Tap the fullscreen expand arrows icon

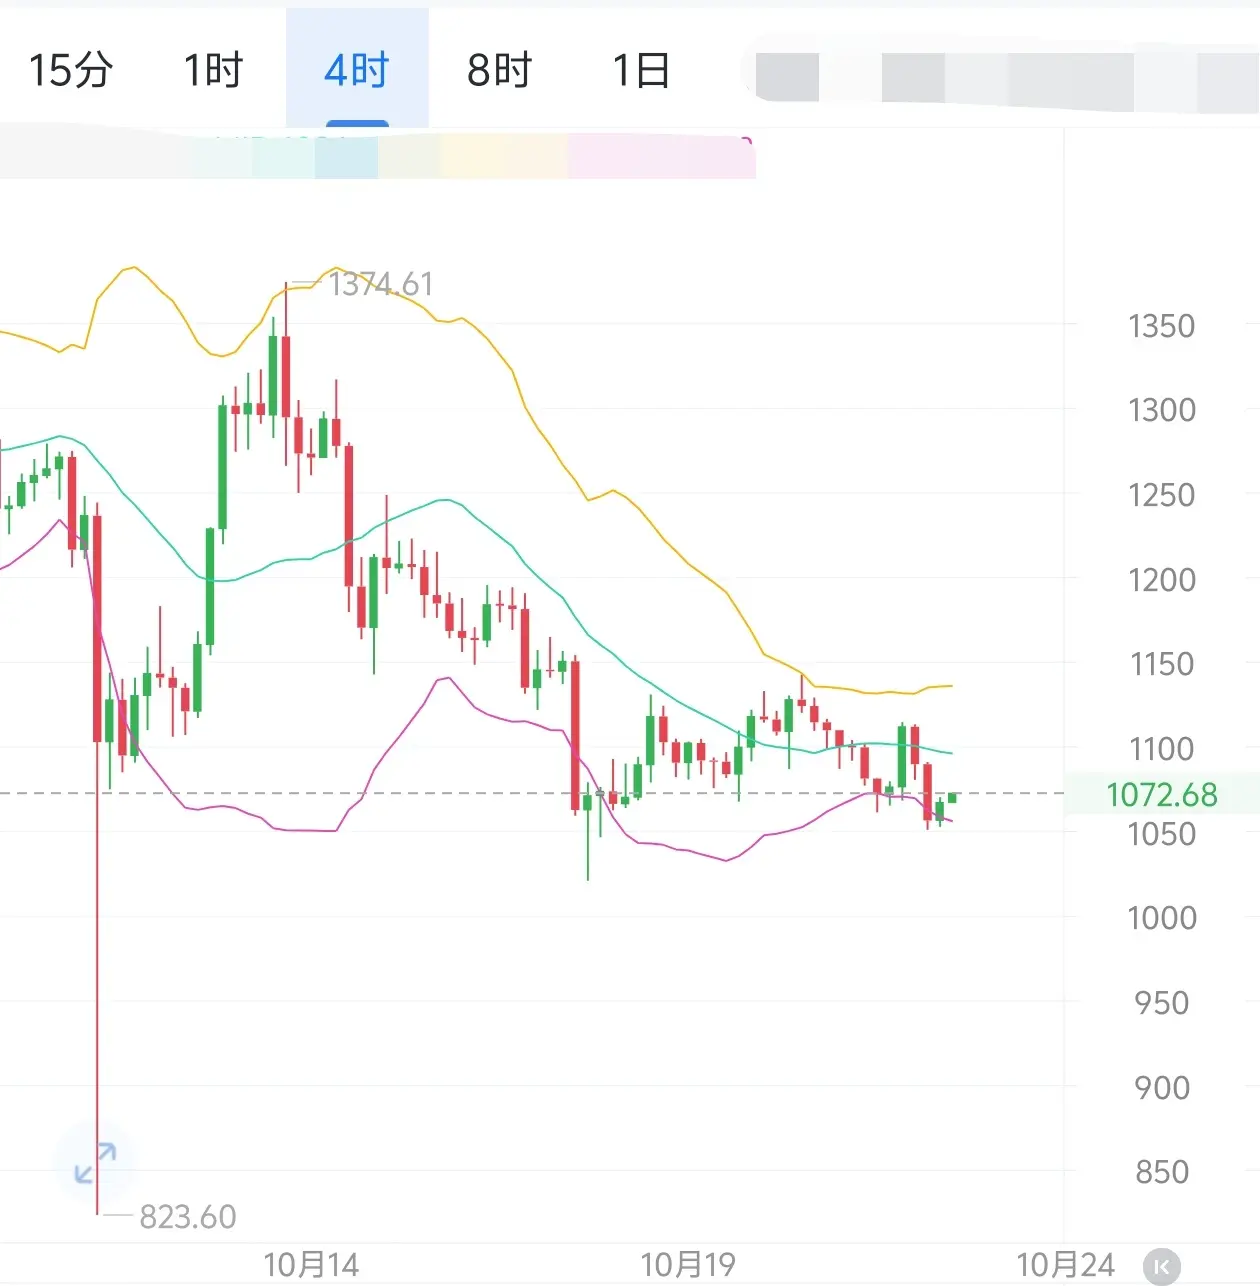tap(95, 1164)
